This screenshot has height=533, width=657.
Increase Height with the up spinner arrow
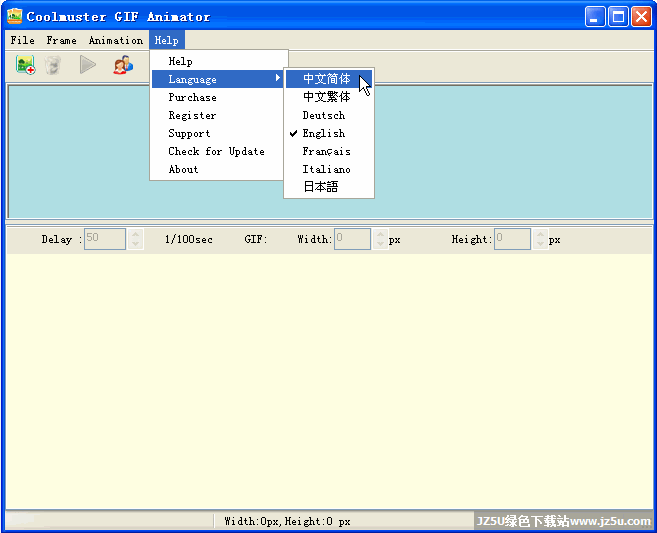coord(541,234)
